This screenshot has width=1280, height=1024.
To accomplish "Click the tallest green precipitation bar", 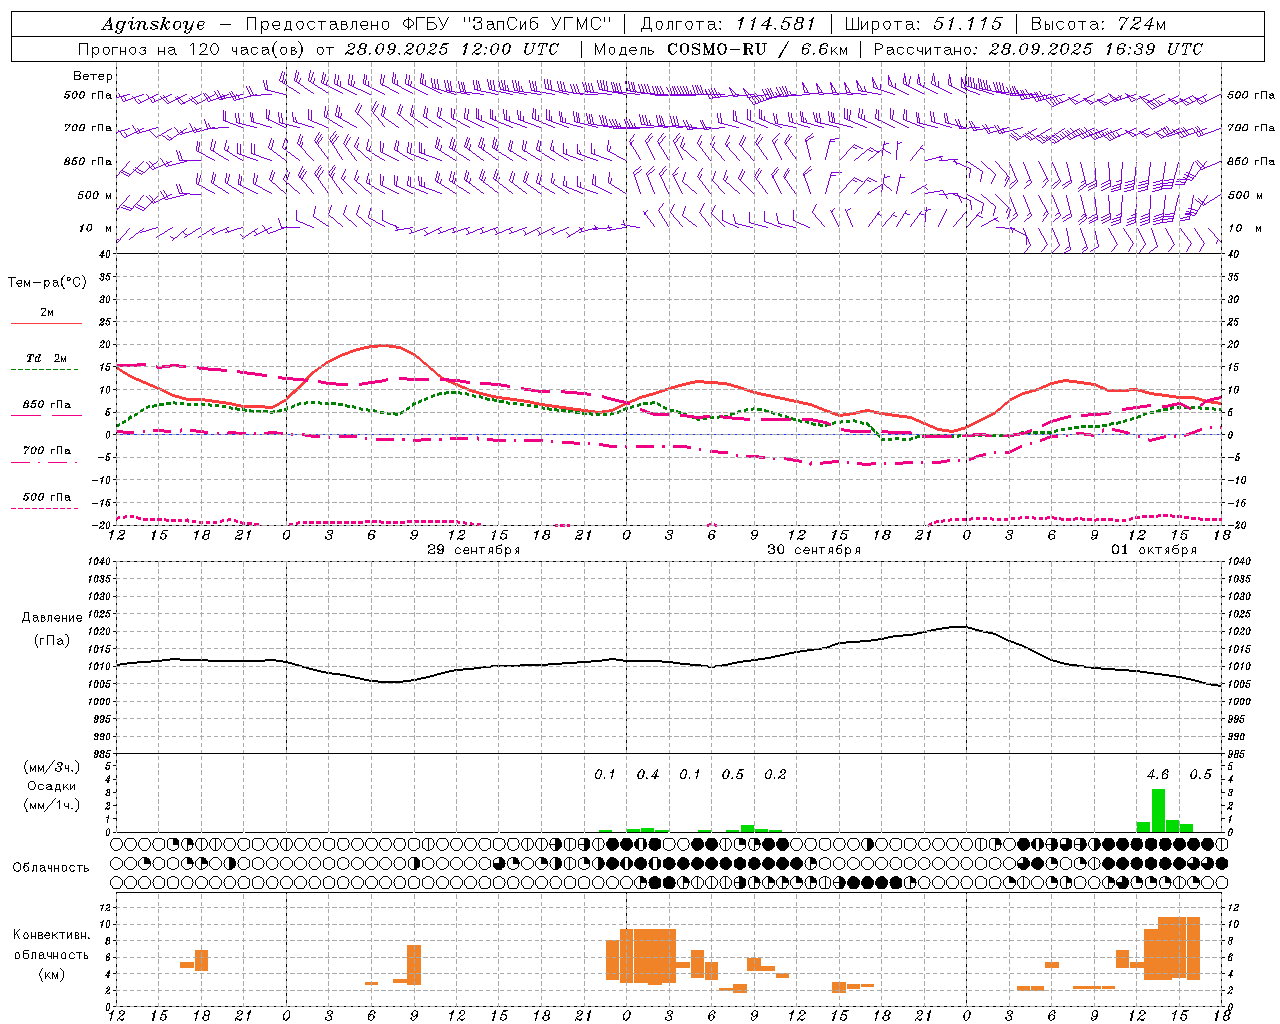I will coord(1158,811).
